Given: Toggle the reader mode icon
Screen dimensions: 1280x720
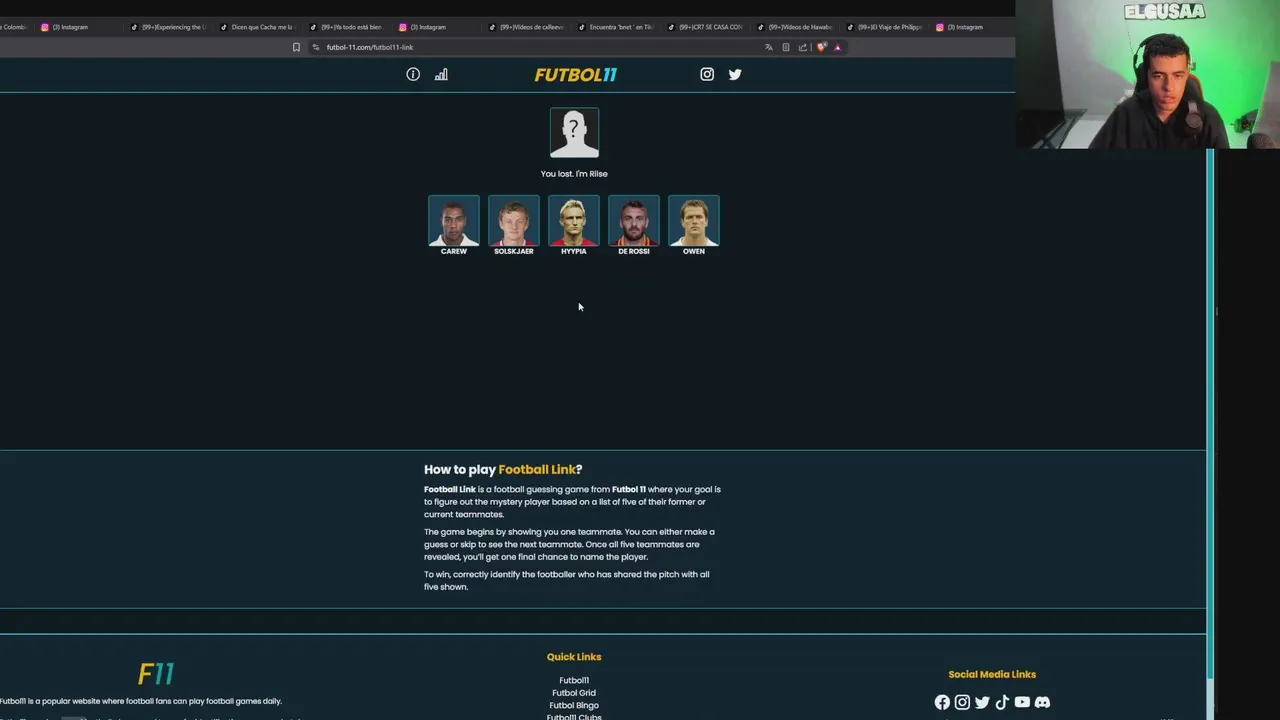Looking at the screenshot, I should pos(786,47).
